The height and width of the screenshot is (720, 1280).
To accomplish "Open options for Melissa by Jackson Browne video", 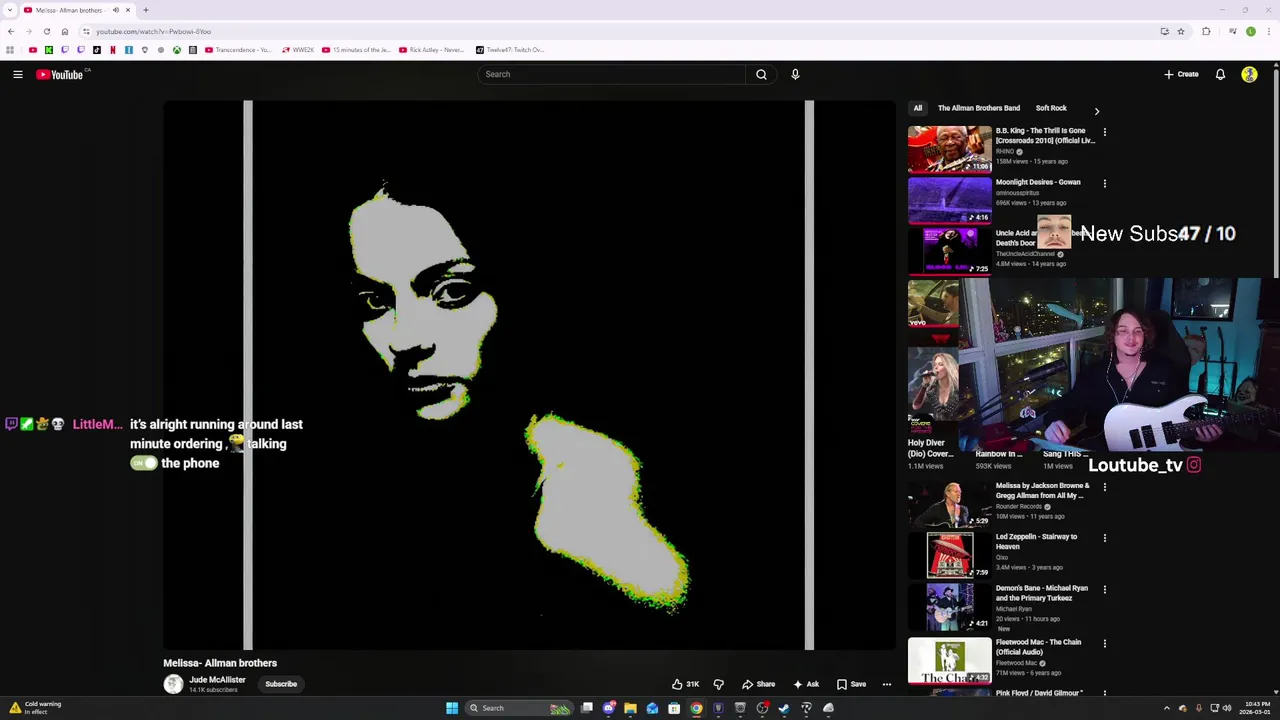I will (x=1104, y=487).
